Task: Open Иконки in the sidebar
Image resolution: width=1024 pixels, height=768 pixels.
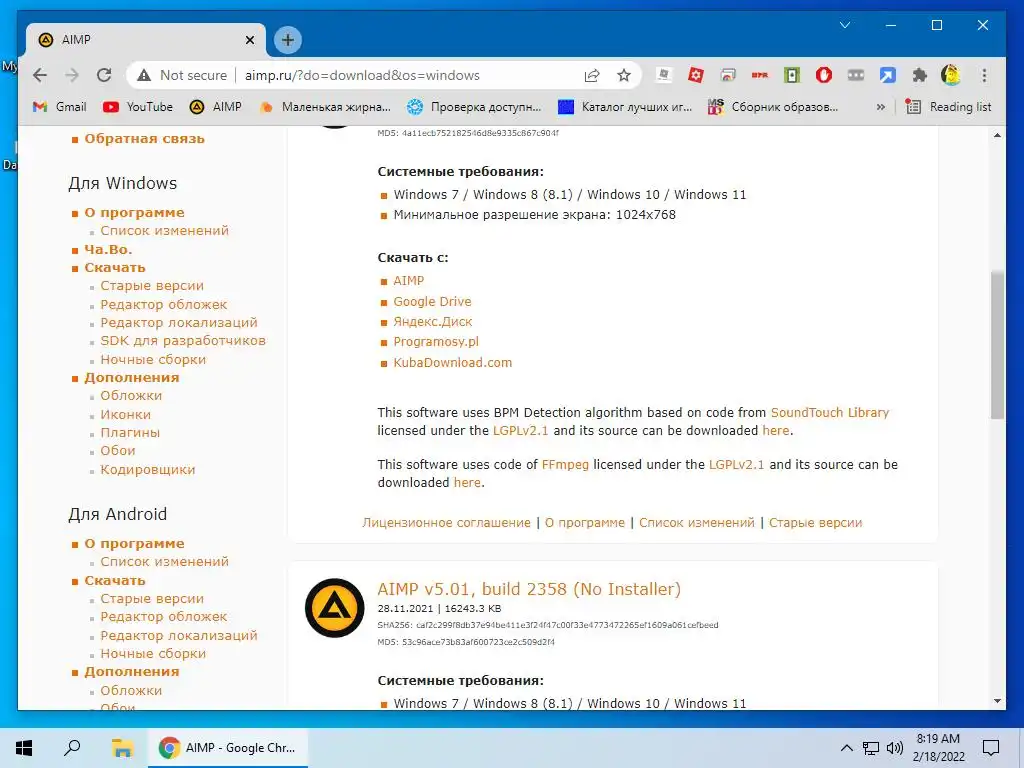Action: 125,415
